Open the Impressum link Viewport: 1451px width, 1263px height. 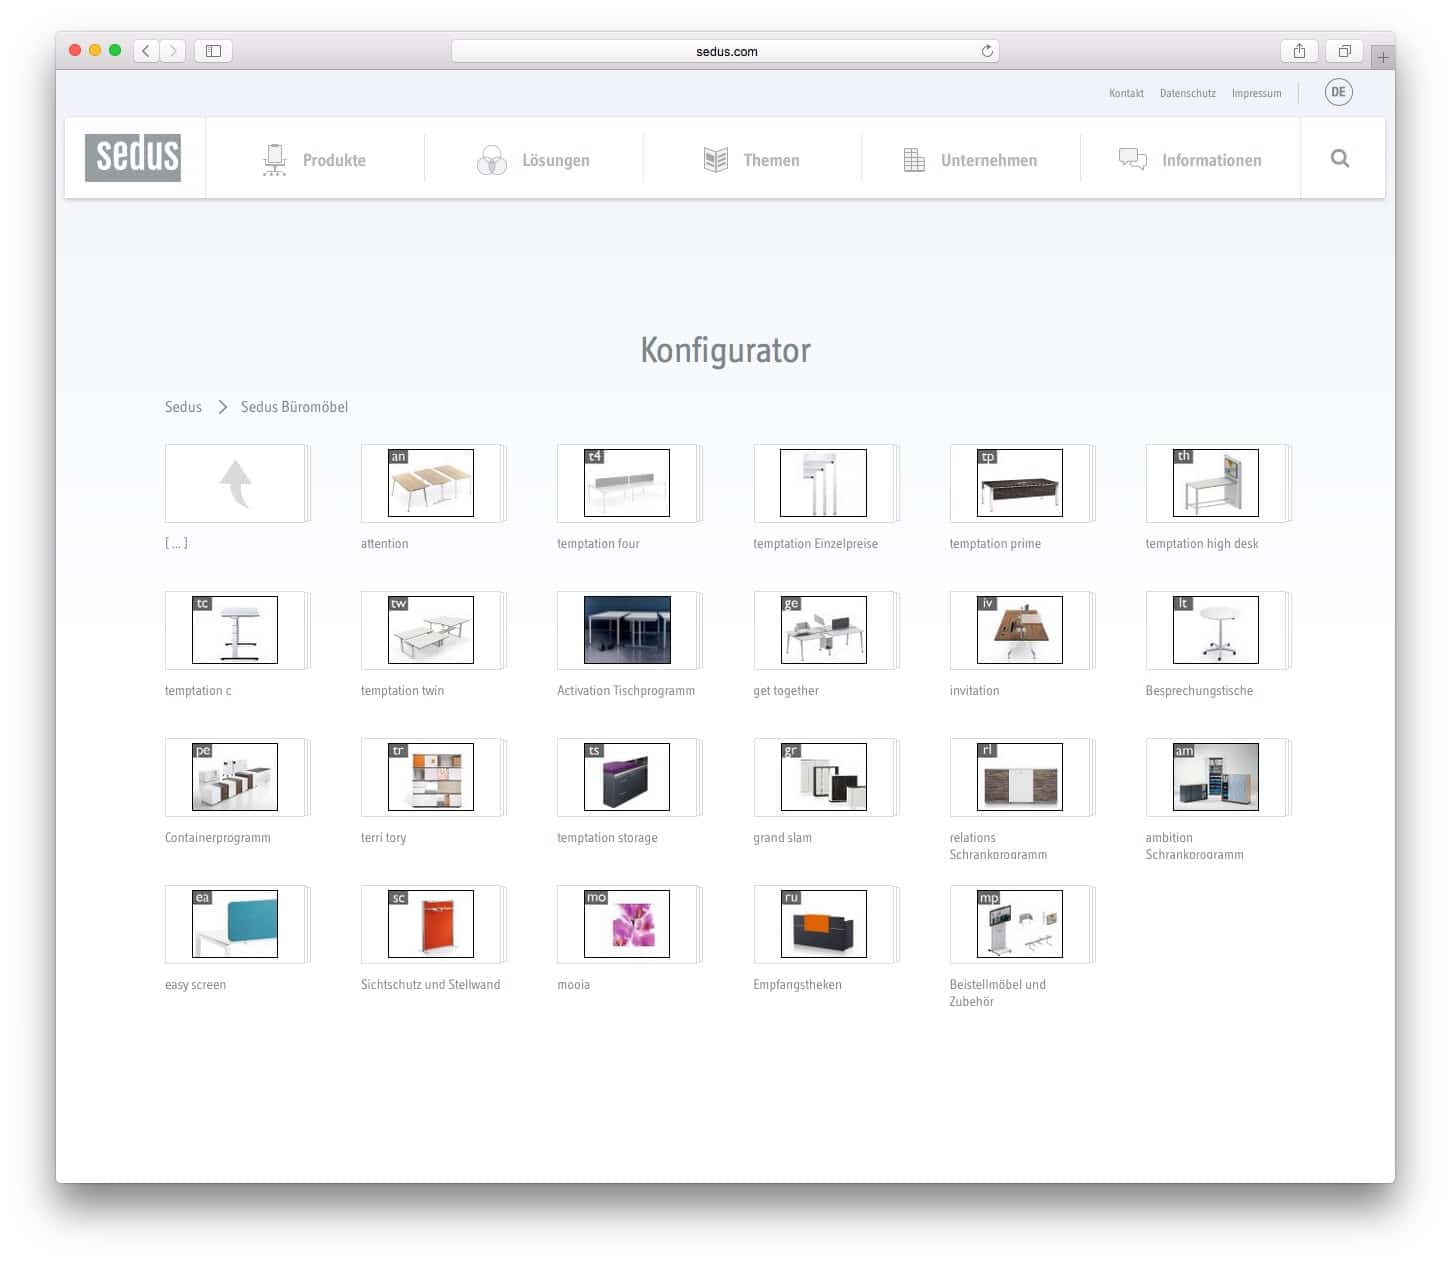point(1256,93)
